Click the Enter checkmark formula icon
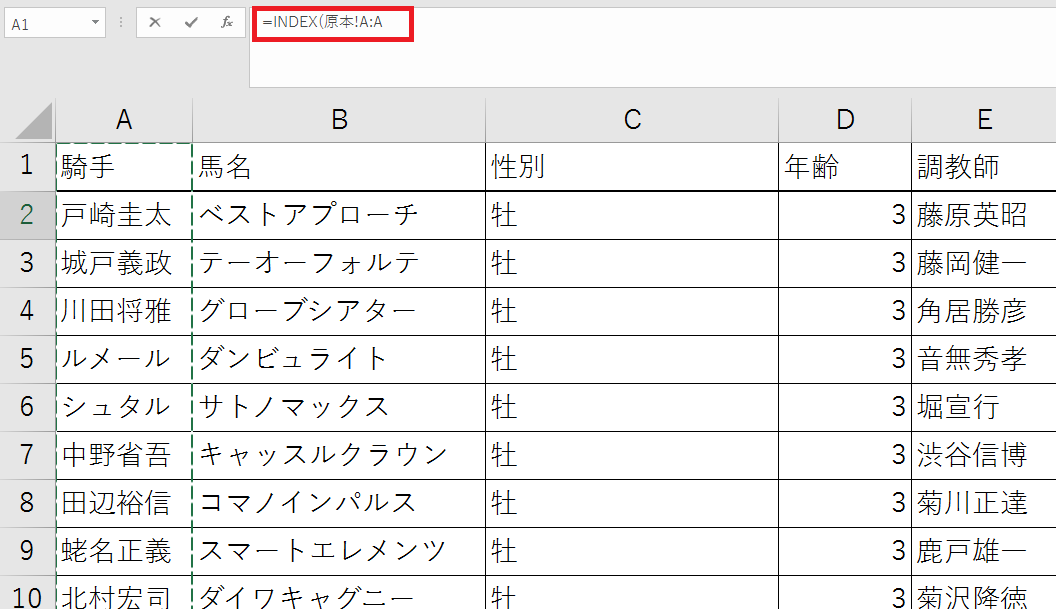 click(x=191, y=22)
